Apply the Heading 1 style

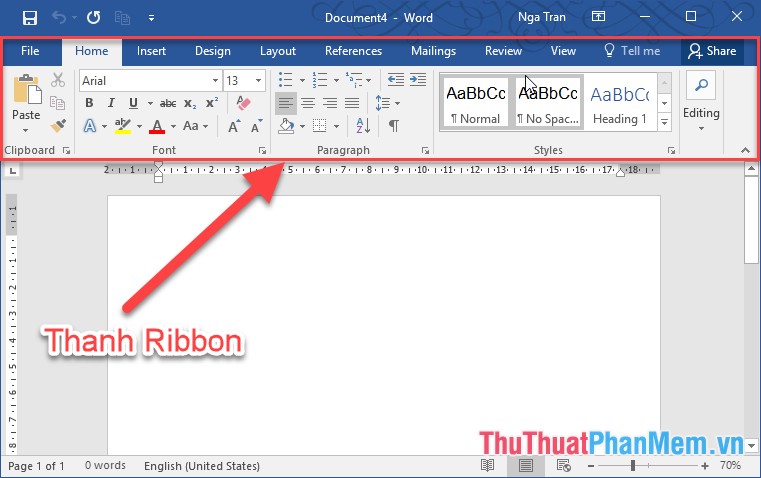pyautogui.click(x=620, y=103)
